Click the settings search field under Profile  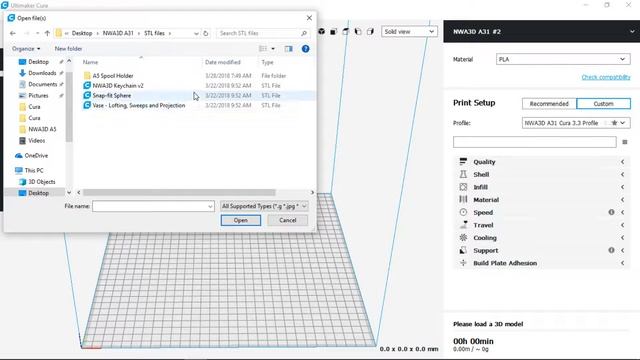coord(534,142)
